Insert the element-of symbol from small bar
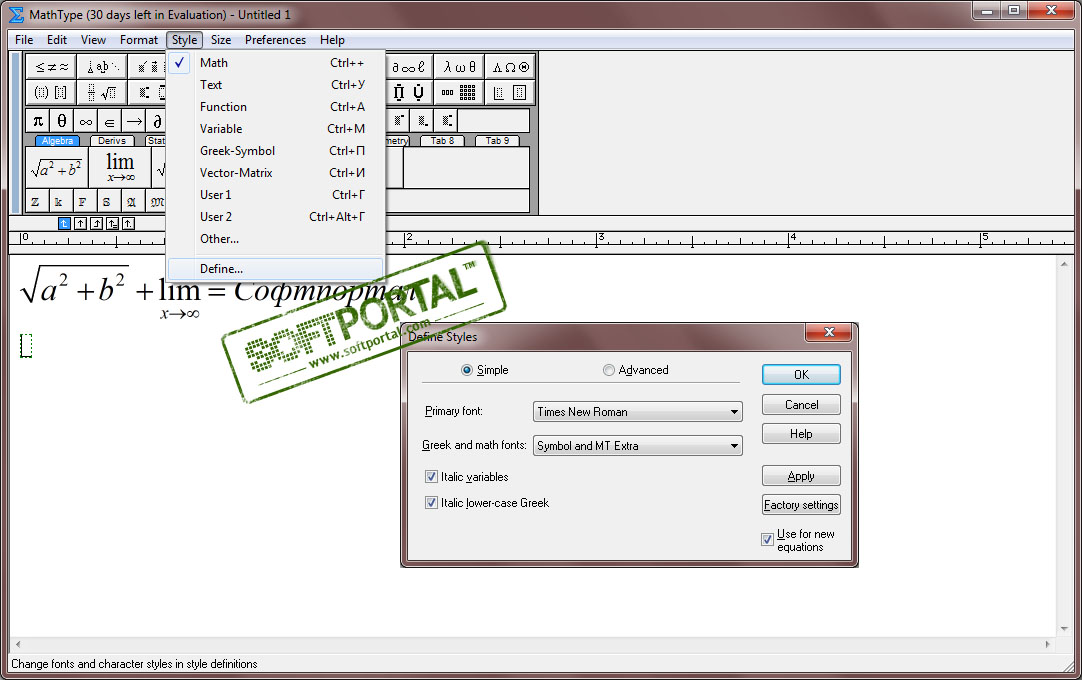The width and height of the screenshot is (1082, 680). [109, 122]
